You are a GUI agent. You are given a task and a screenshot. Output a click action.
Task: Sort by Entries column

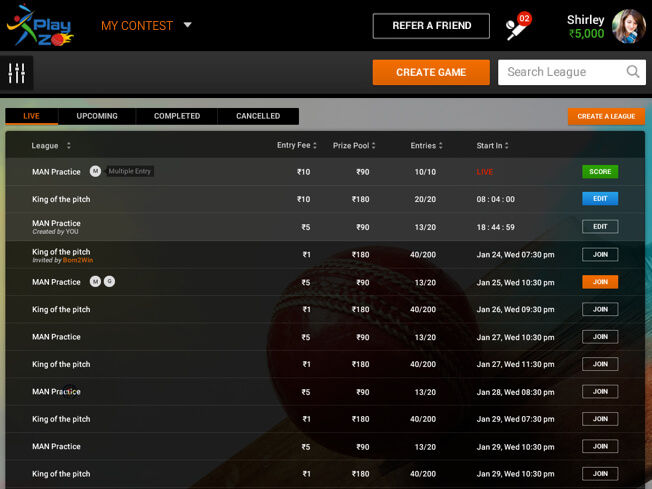point(426,146)
